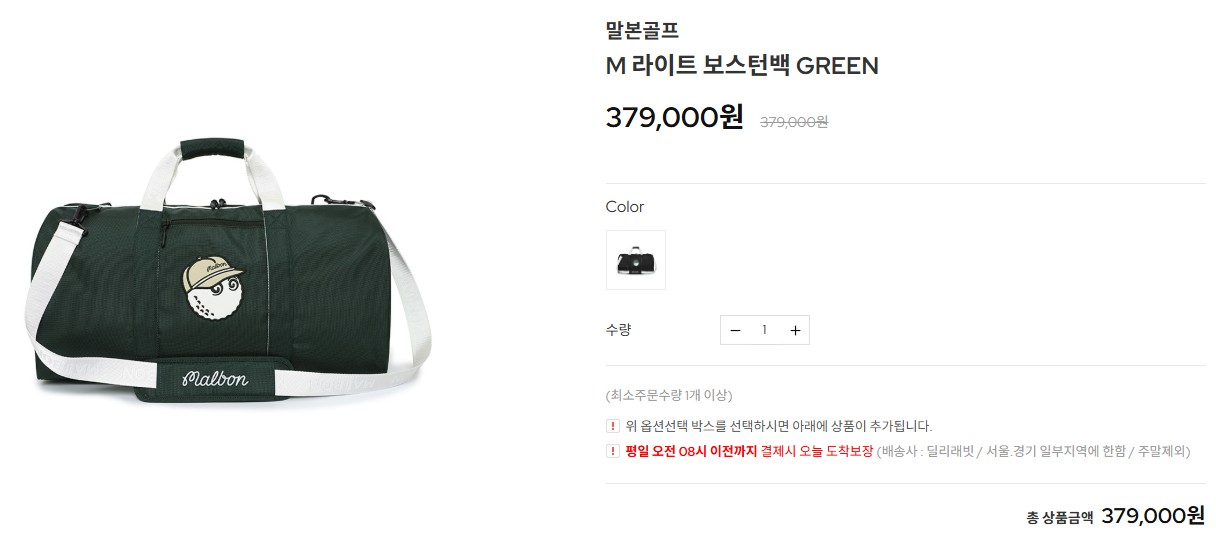Click the golf ball character patch
The width and height of the screenshot is (1216, 544).
click(214, 287)
